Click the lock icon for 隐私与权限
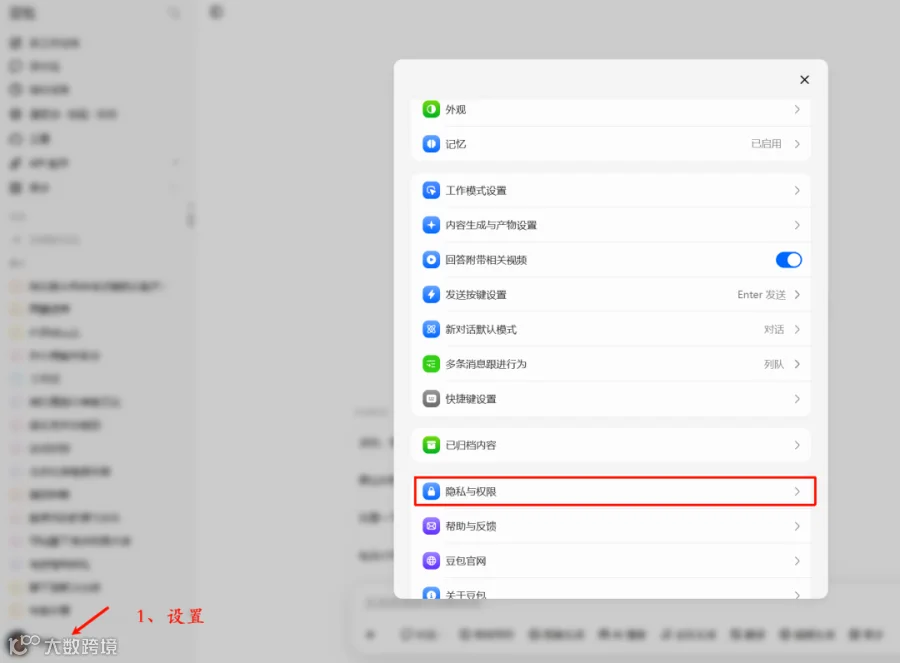 click(x=431, y=491)
